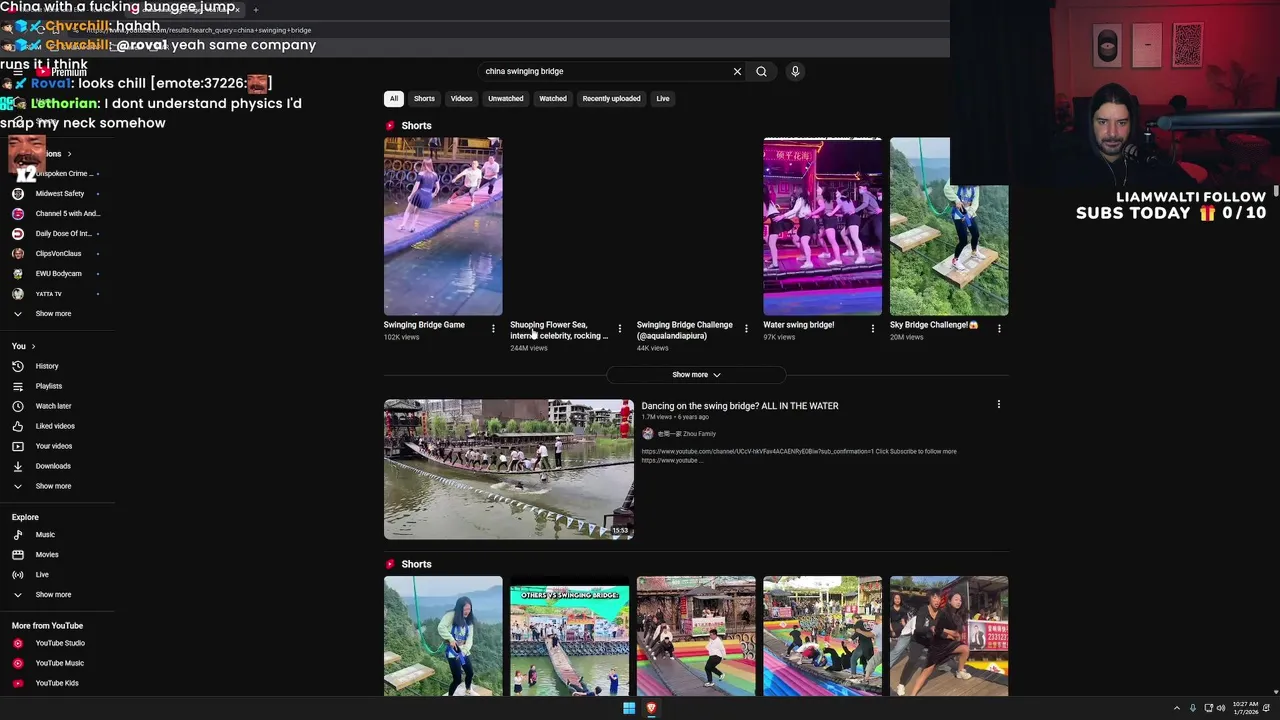
Task: Open YATTA TV subscription
Action: coord(49,294)
